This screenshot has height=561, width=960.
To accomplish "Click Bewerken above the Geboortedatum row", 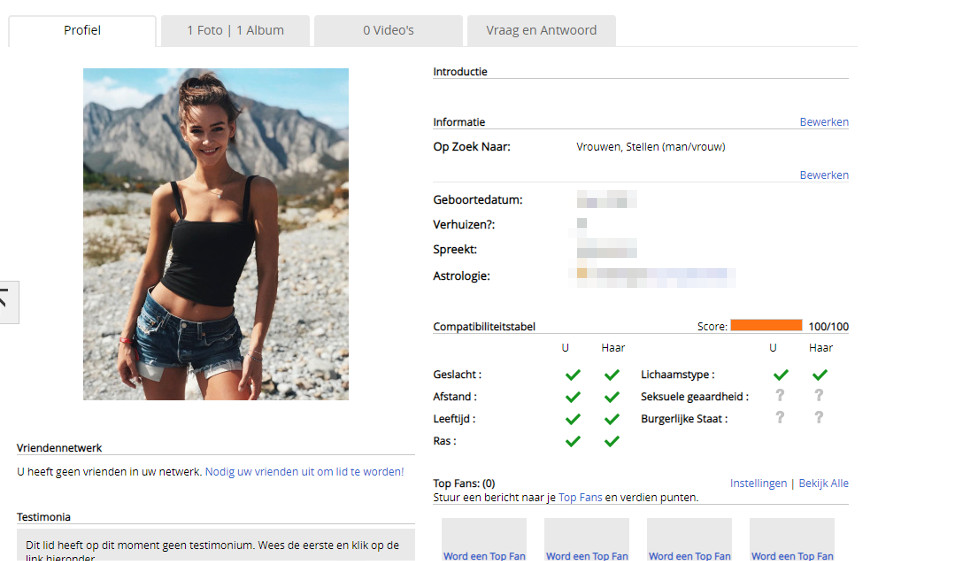I will (x=824, y=175).
